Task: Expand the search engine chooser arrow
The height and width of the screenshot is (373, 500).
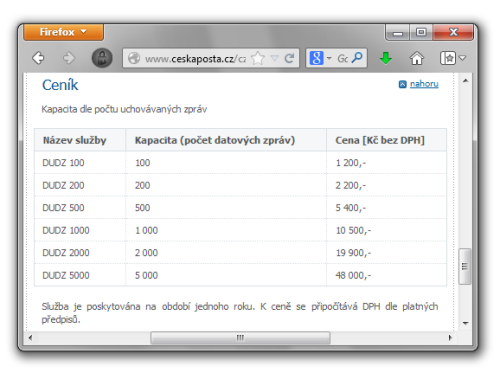Action: 329,58
